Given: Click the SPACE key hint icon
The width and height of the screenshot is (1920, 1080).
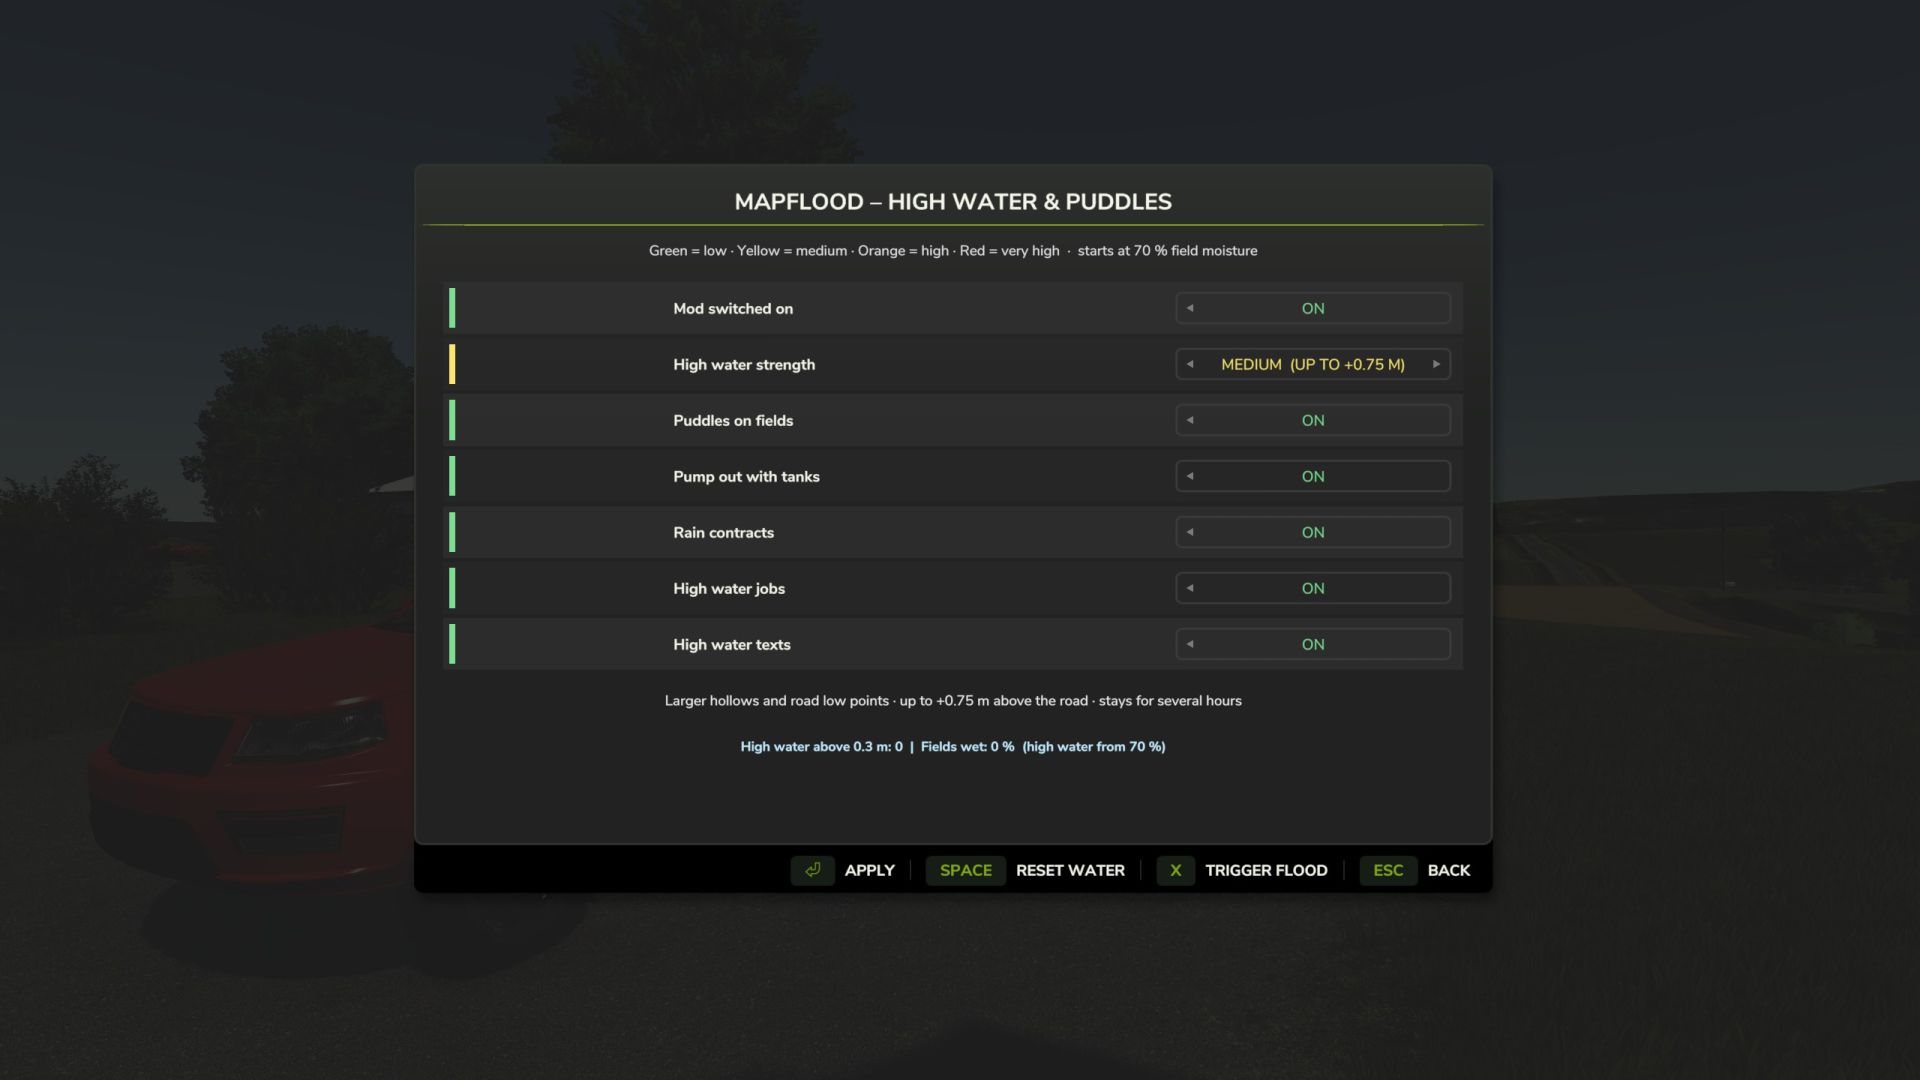Looking at the screenshot, I should pos(965,870).
